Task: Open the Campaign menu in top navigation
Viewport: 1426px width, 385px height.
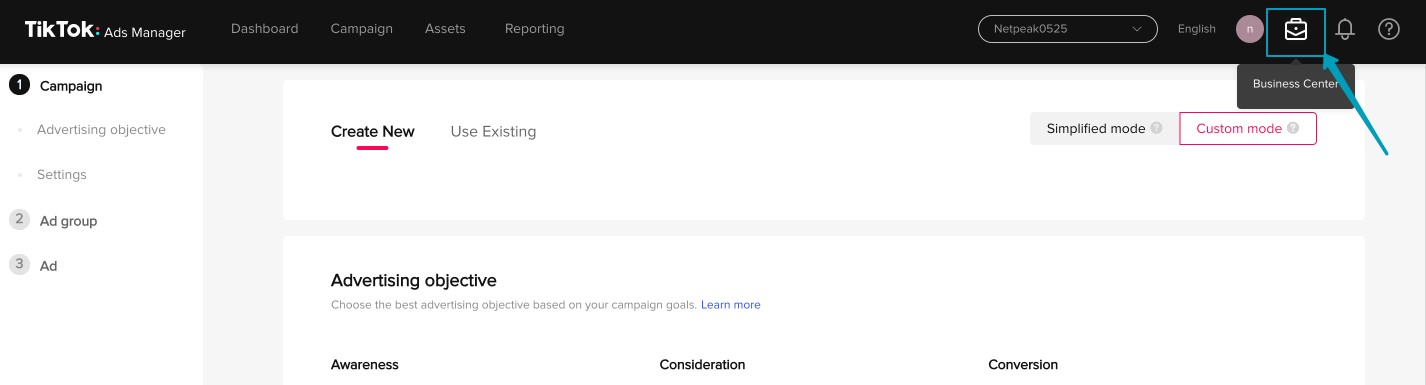Action: click(362, 29)
